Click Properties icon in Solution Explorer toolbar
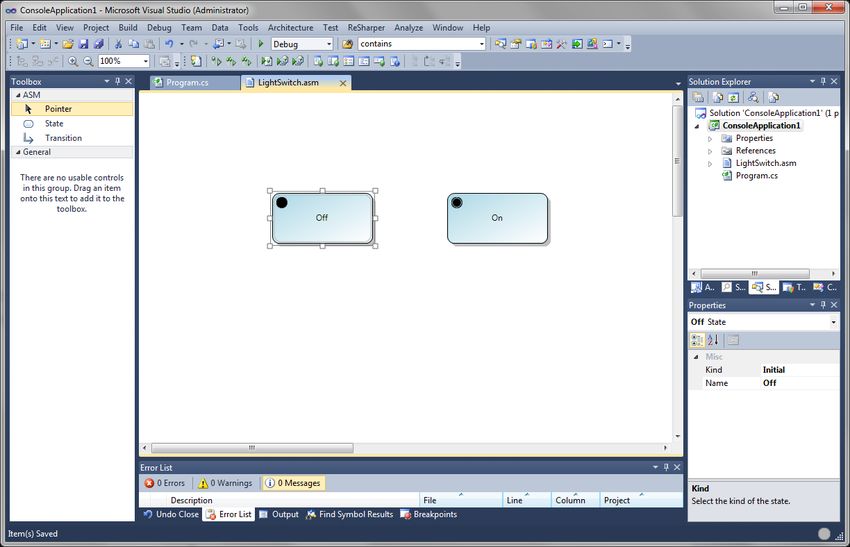The height and width of the screenshot is (547, 850). pos(698,98)
